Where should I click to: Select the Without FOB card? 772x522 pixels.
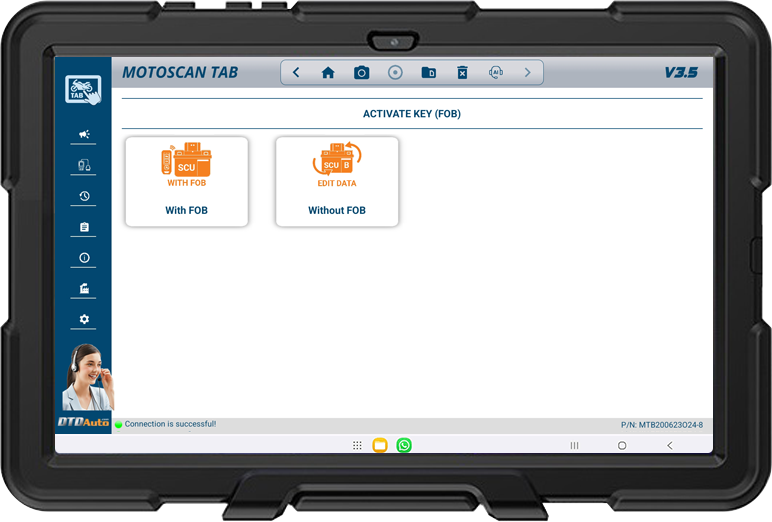pyautogui.click(x=337, y=182)
